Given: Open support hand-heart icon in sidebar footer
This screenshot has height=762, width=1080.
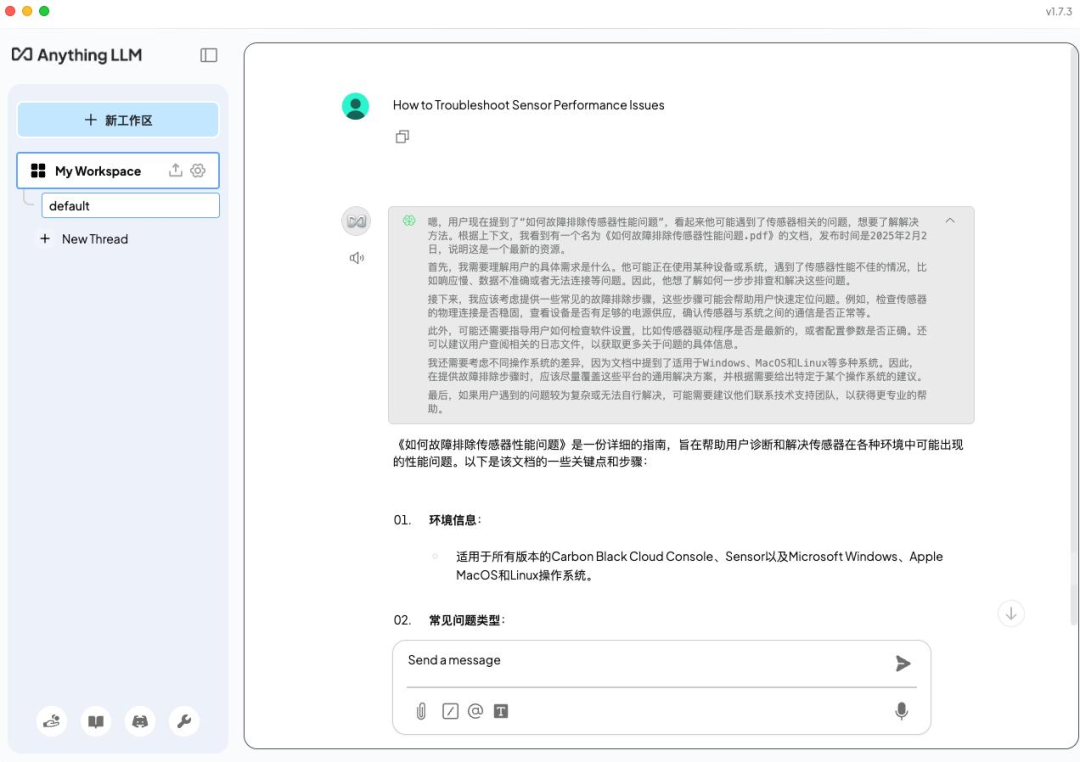Looking at the screenshot, I should pyautogui.click(x=52, y=721).
